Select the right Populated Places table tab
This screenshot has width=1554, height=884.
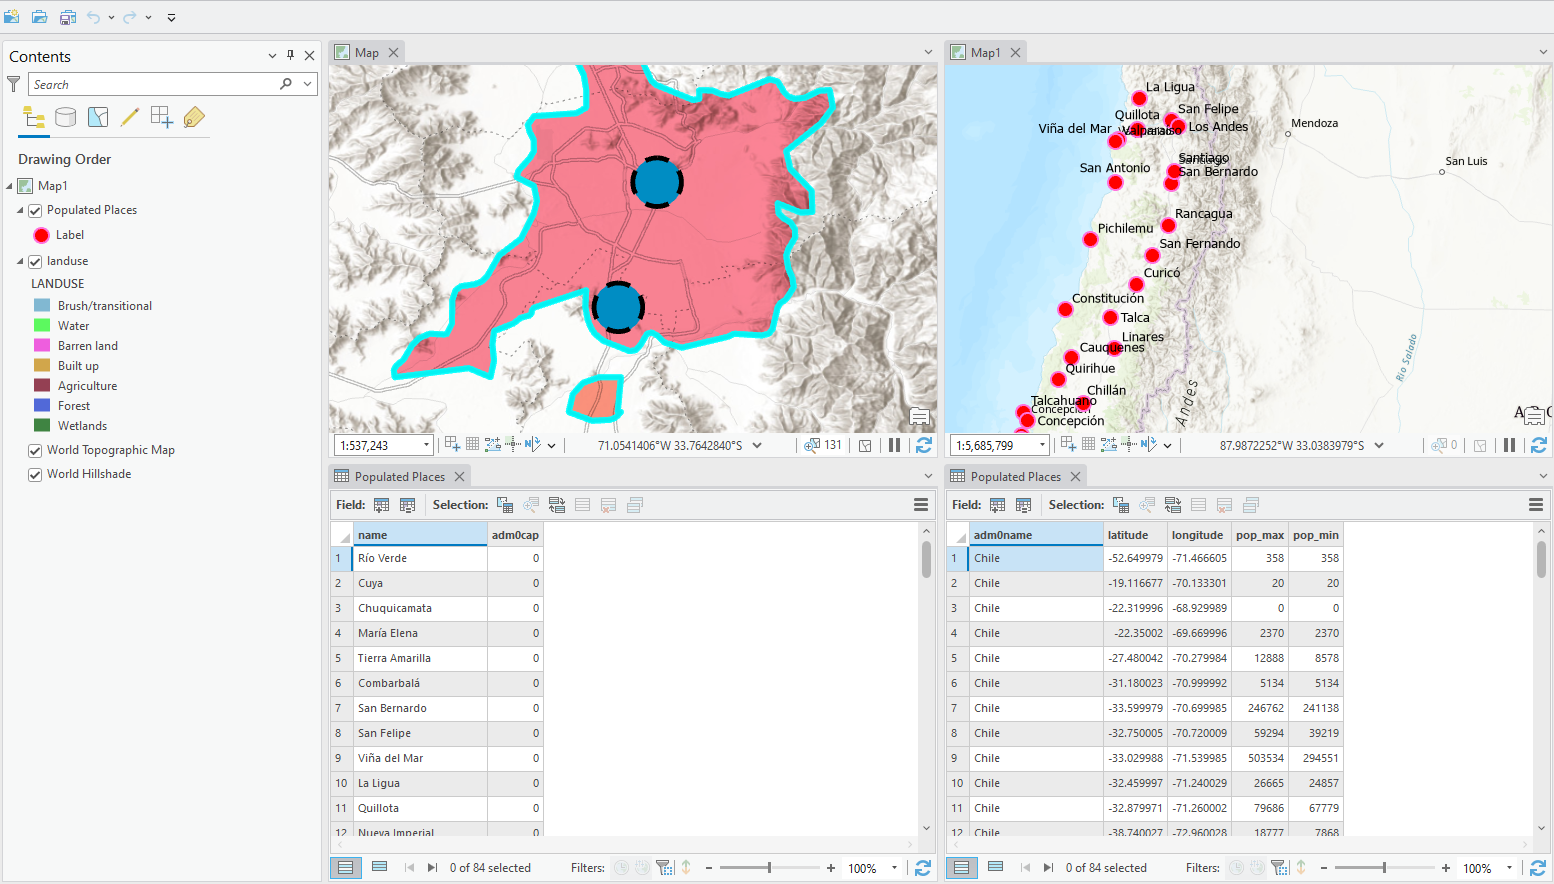1015,476
